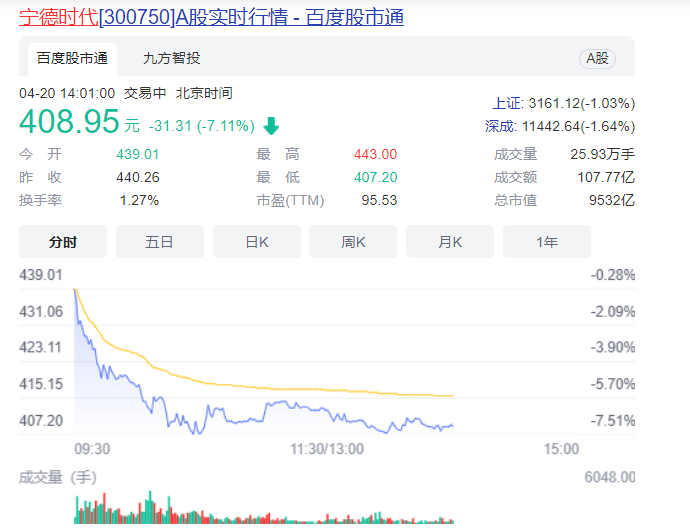Click the -3.90% percent axis label
The image size is (690, 531).
(x=613, y=347)
